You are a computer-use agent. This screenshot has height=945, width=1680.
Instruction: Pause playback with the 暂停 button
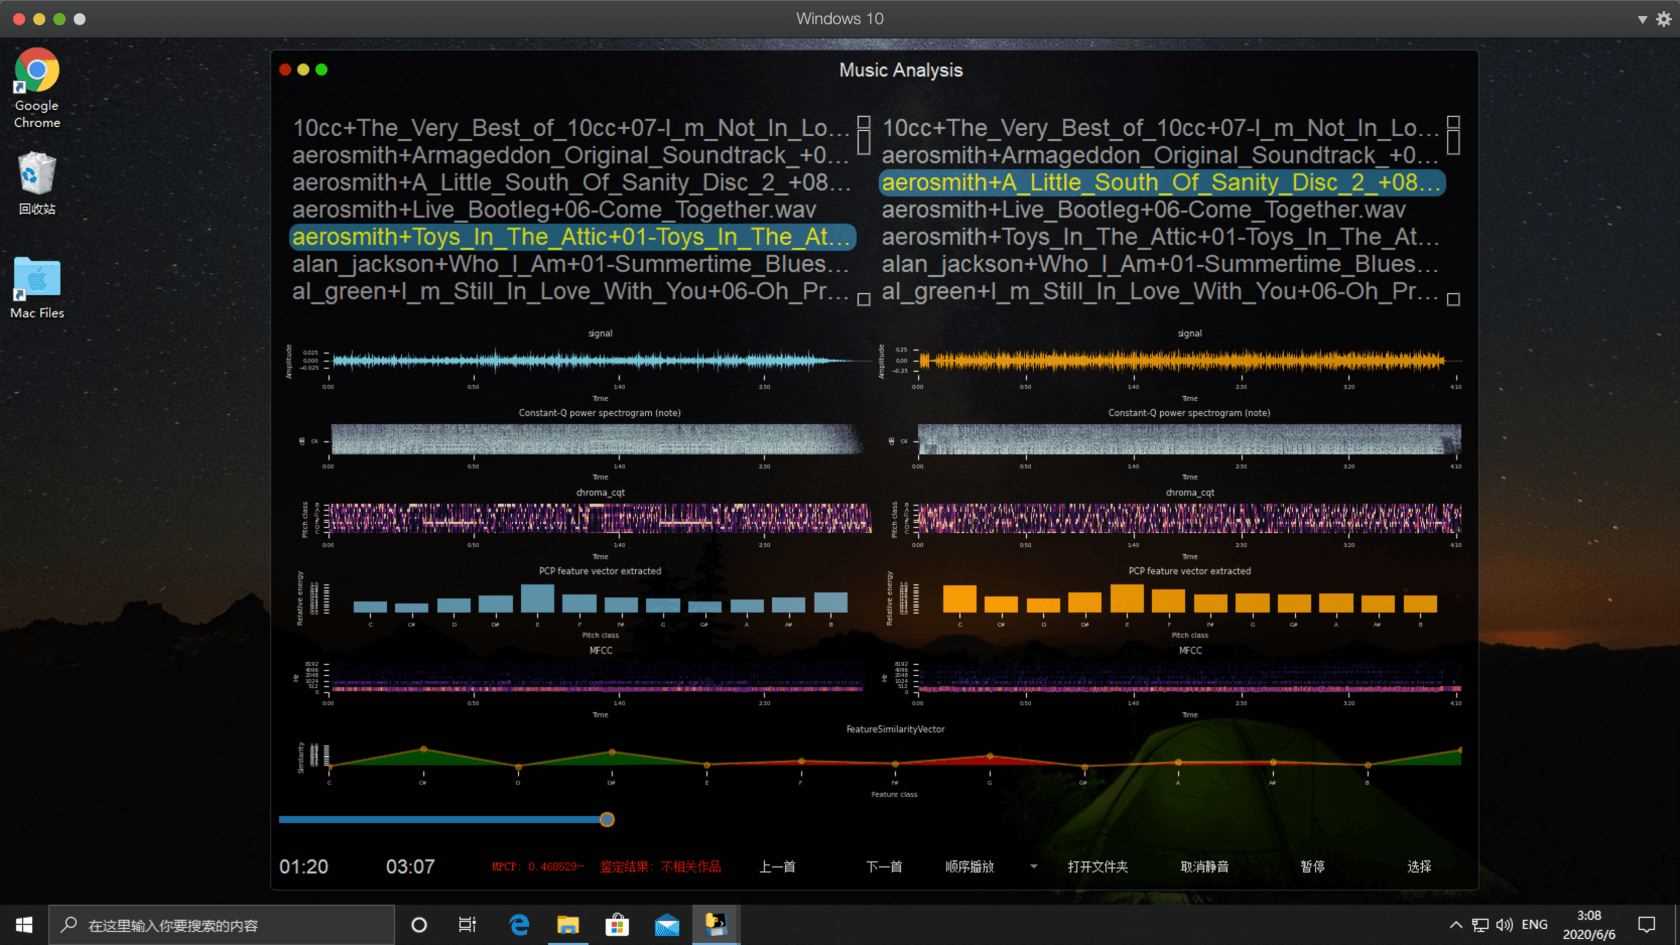click(x=1312, y=867)
